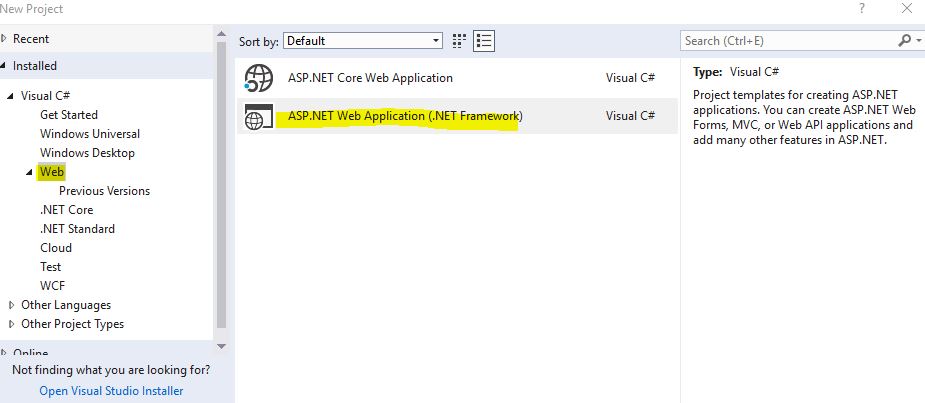Image resolution: width=925 pixels, height=403 pixels.
Task: Expand Other Languages node
Action: coord(12,305)
